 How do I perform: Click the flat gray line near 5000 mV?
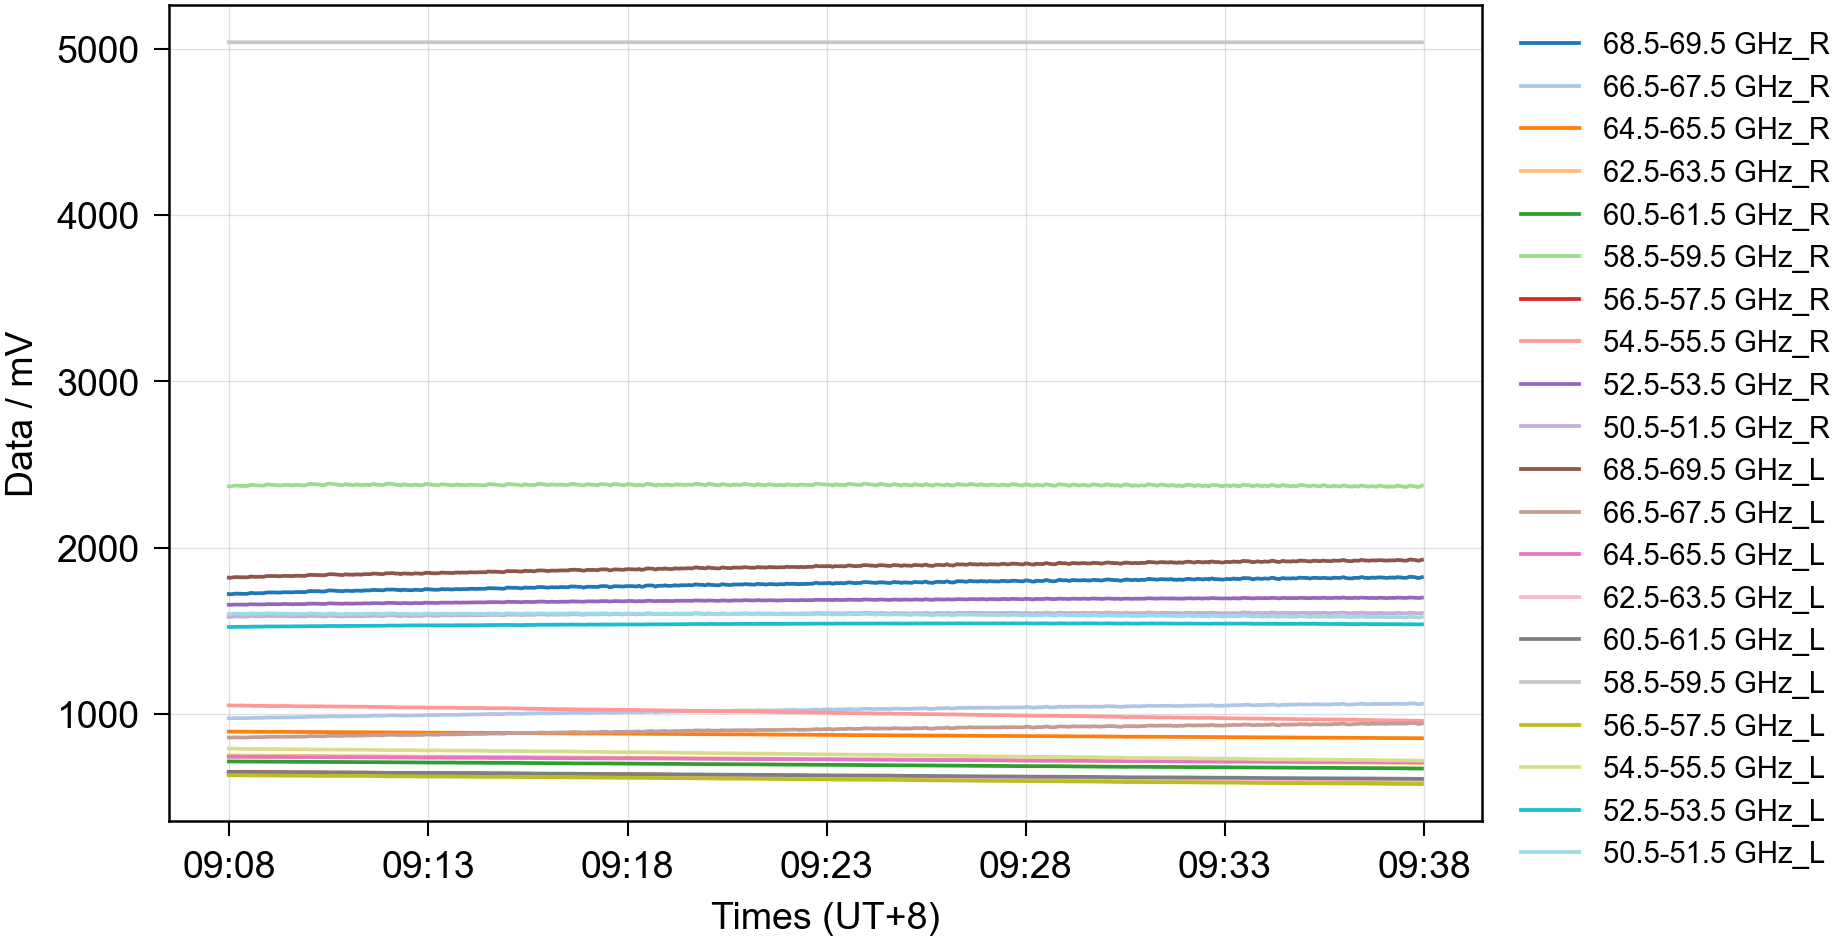coord(826,42)
